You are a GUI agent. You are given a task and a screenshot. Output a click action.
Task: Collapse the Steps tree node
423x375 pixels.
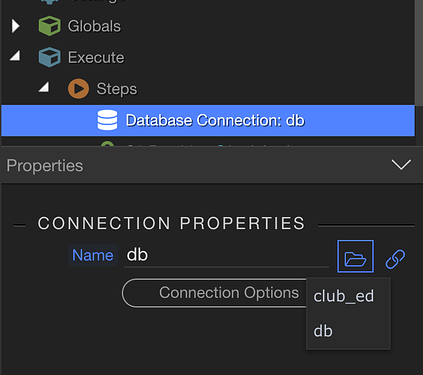pyautogui.click(x=44, y=87)
